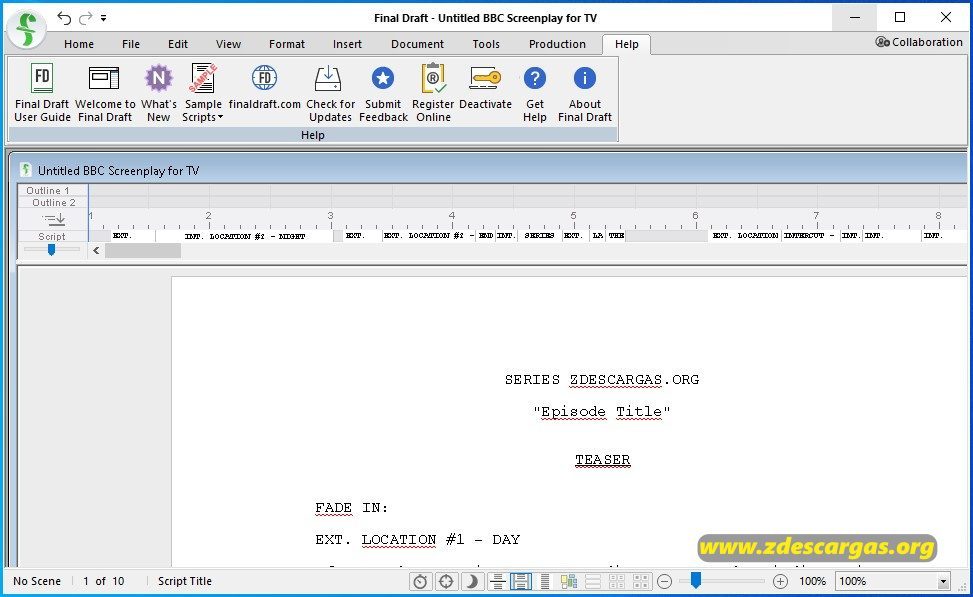
Task: Click Register Online
Action: pyautogui.click(x=433, y=93)
